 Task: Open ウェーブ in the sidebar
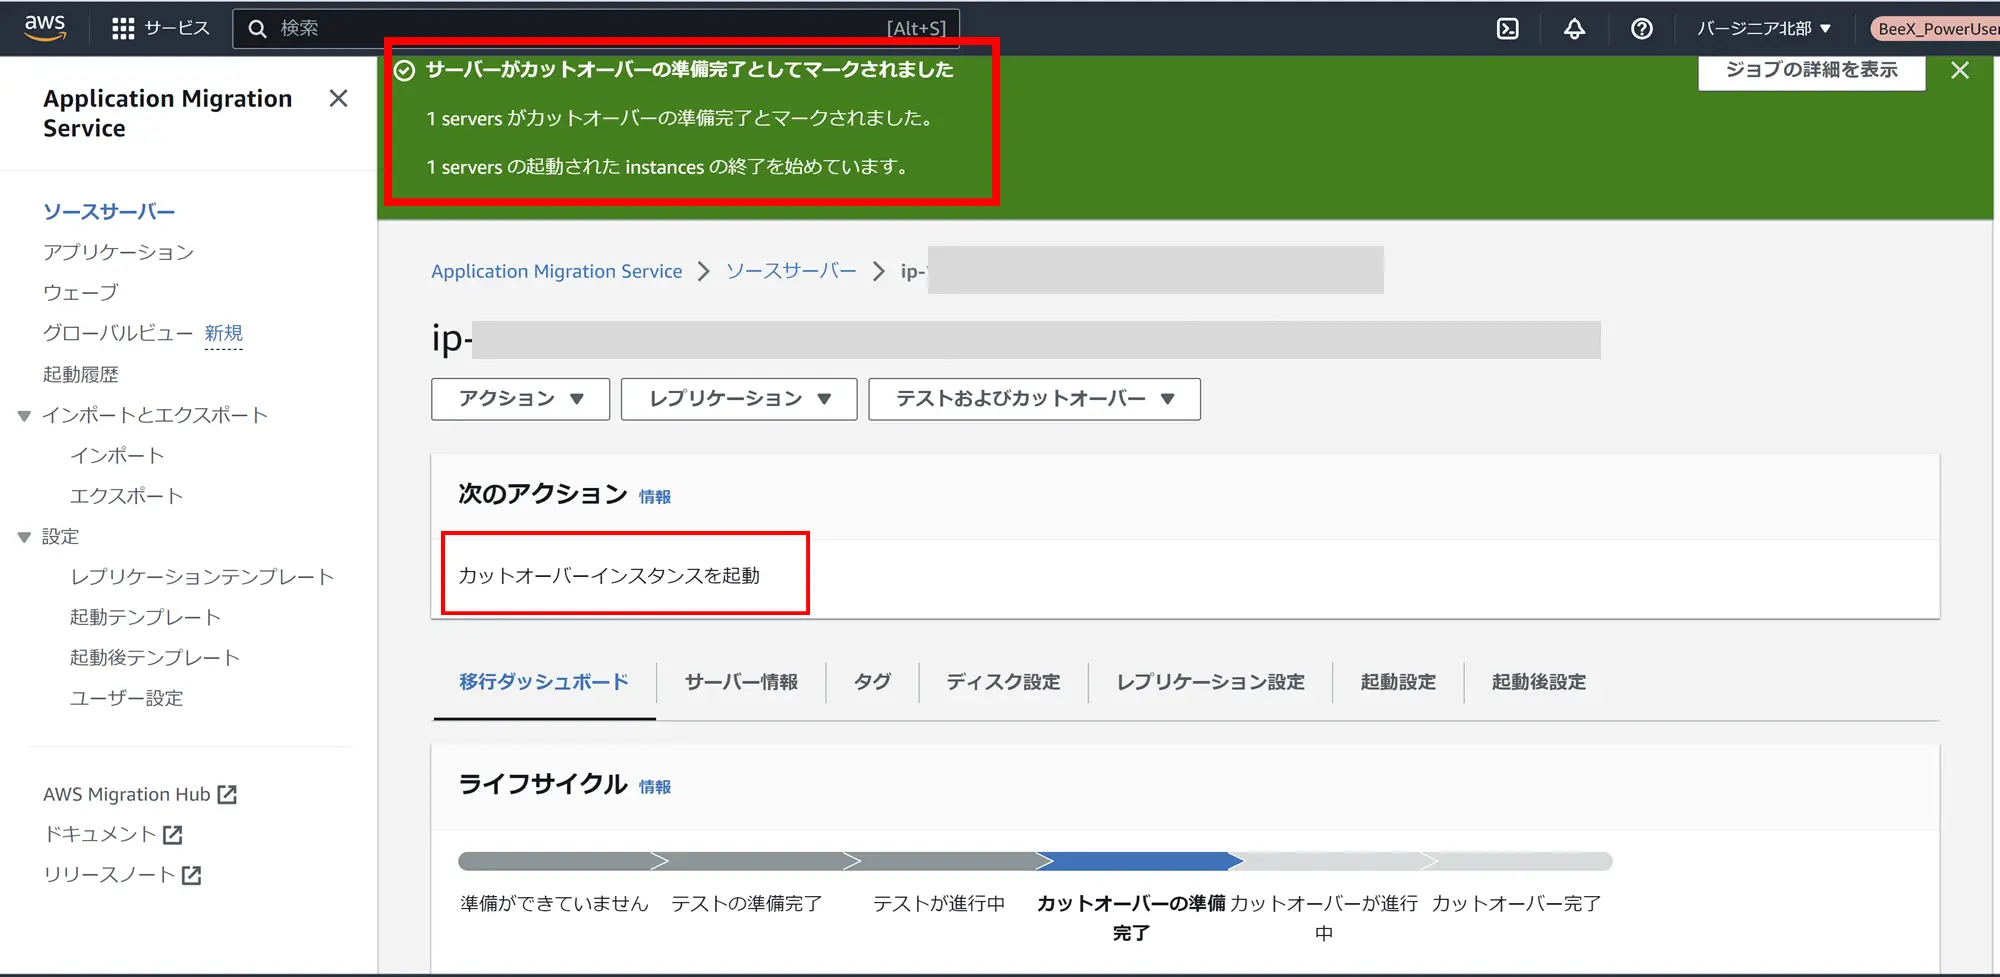pos(80,293)
